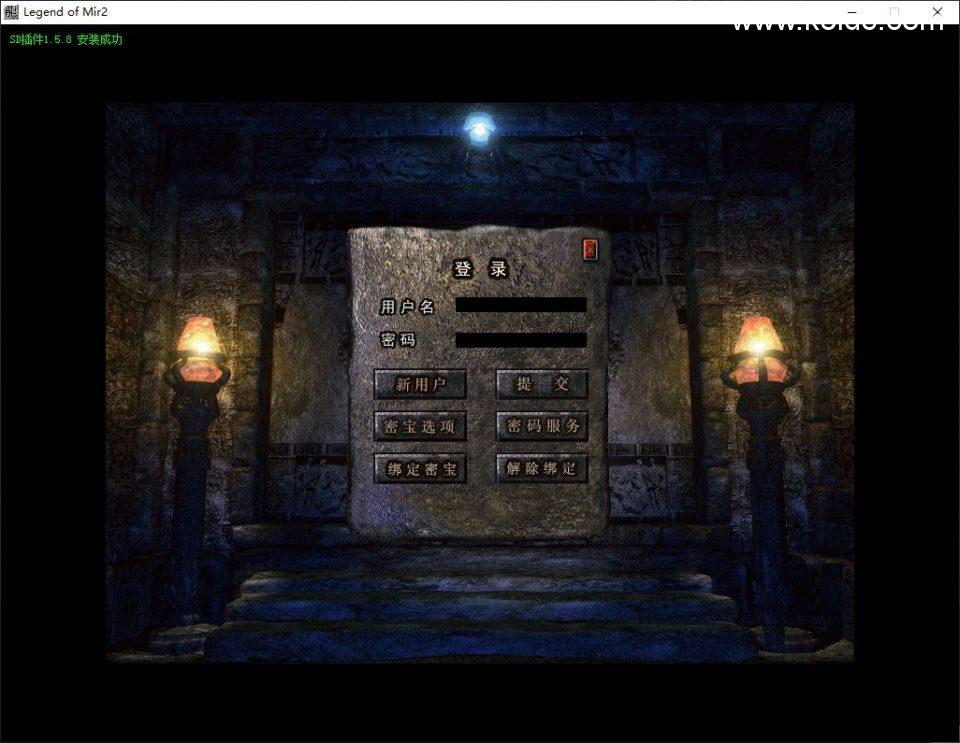Close the login panel with the red X
Image resolution: width=960 pixels, height=743 pixels.
(x=590, y=249)
